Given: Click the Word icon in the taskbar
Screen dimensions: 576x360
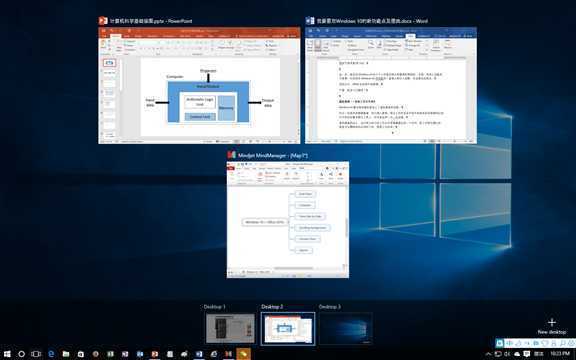Looking at the screenshot, I should [x=199, y=354].
